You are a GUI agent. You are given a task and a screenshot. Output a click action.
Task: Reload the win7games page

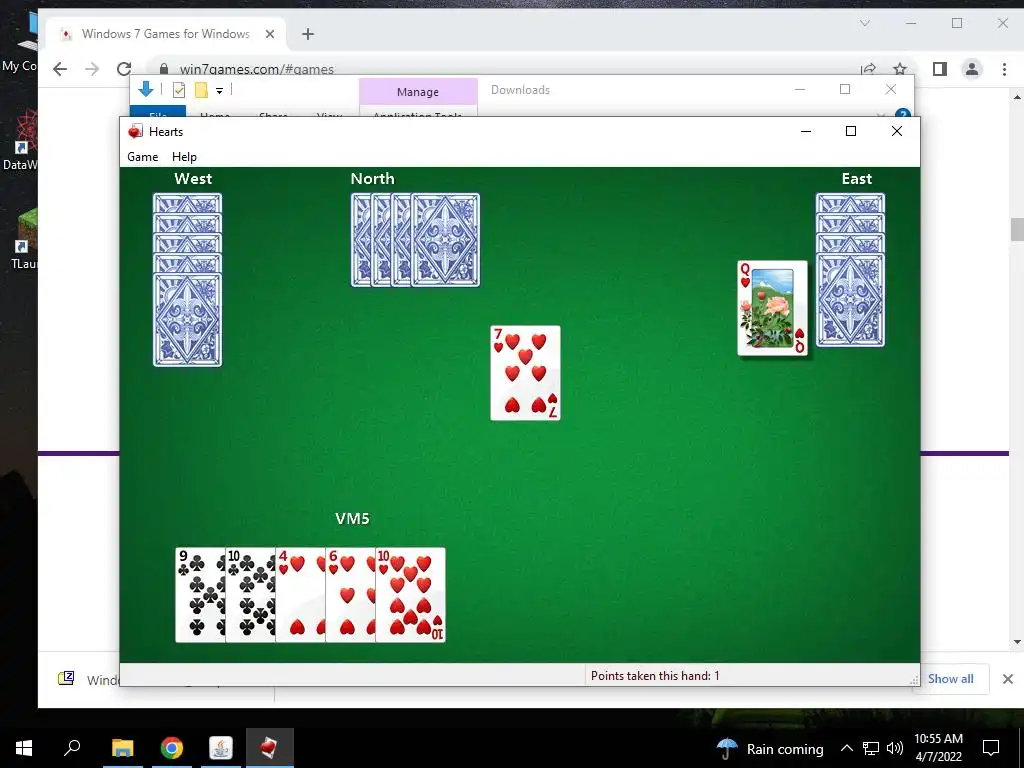pos(123,69)
